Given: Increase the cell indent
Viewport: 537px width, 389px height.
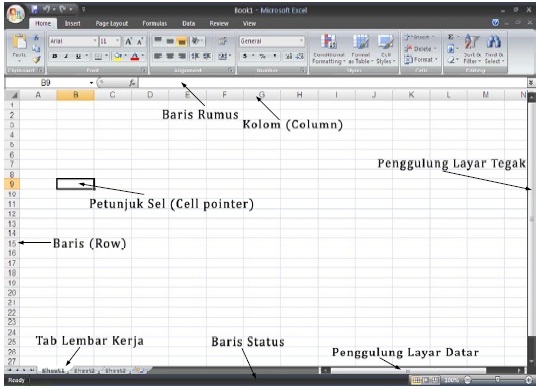Looking at the screenshot, I should tap(207, 56).
